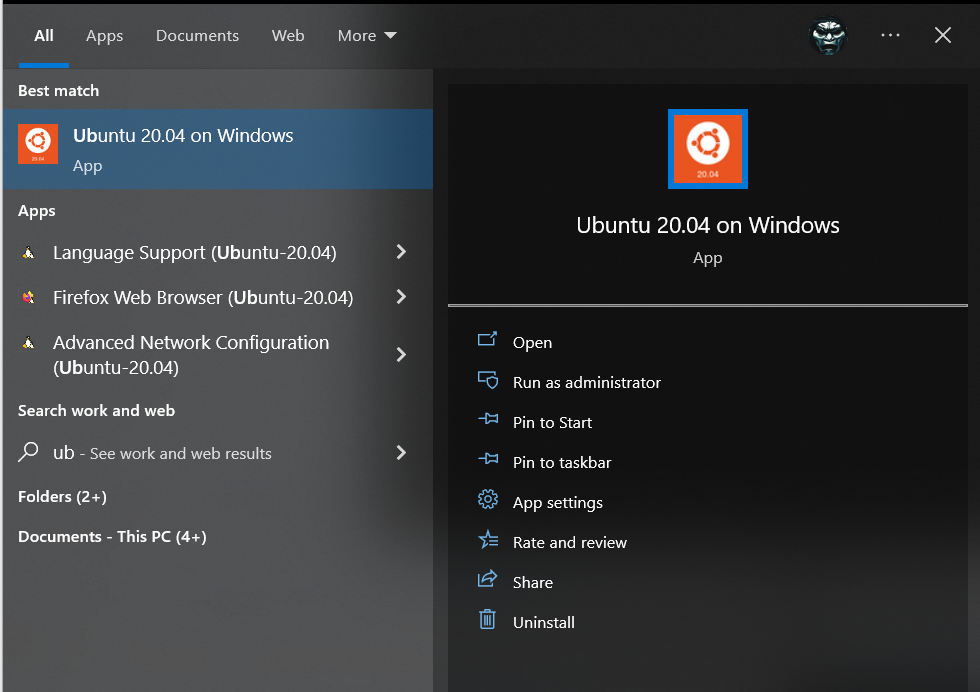Click the Share arrow icon
Image resolution: width=980 pixels, height=692 pixels.
tap(487, 581)
